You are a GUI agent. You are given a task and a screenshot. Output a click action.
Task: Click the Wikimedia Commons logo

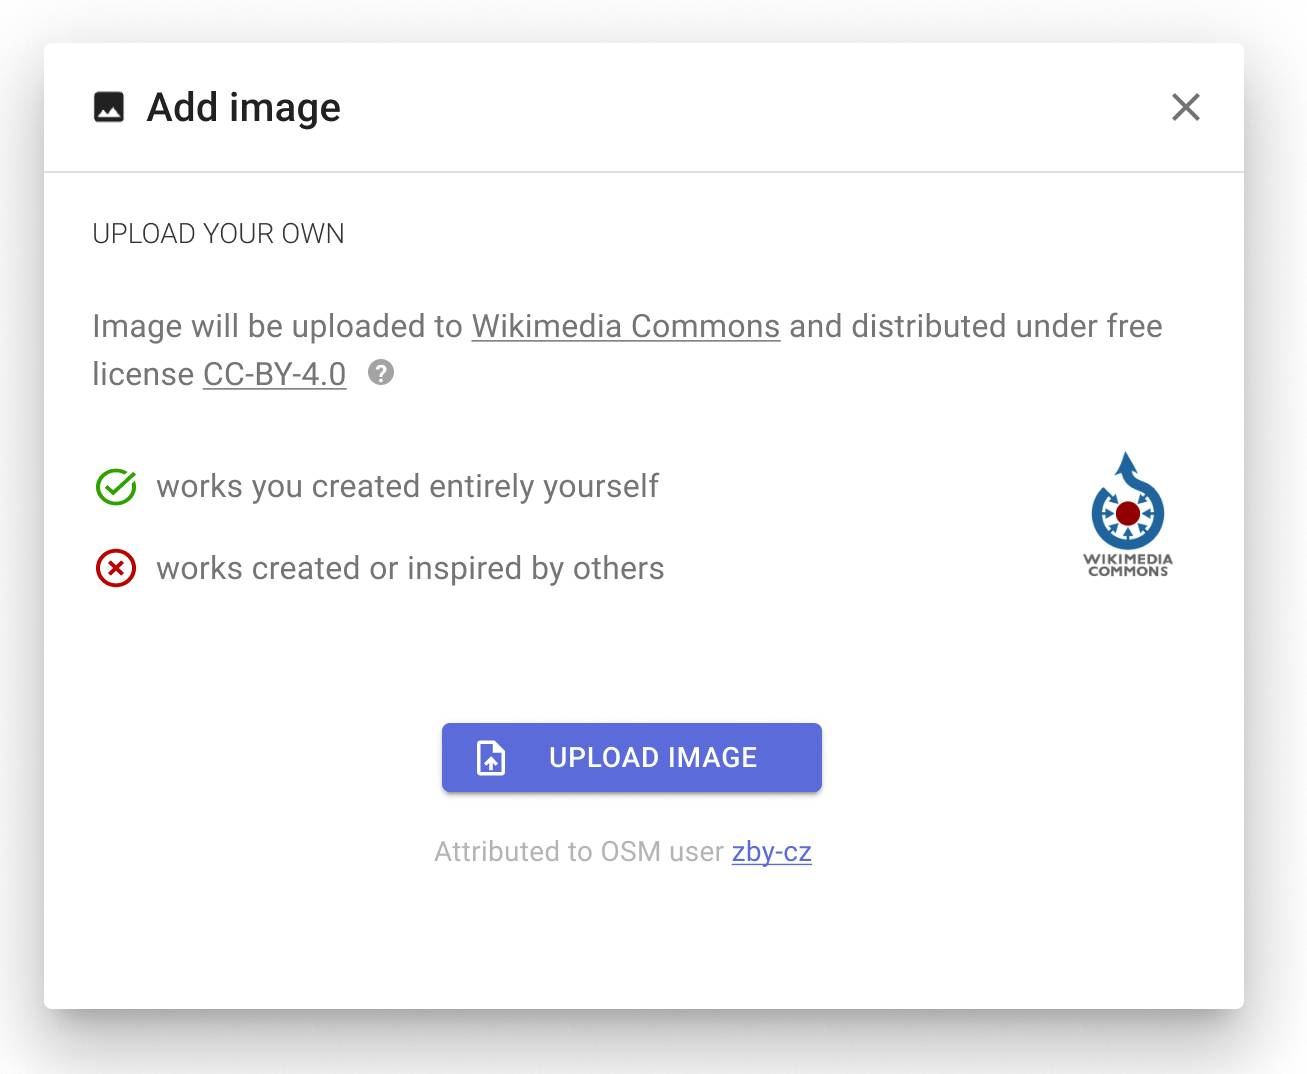pos(1128,514)
